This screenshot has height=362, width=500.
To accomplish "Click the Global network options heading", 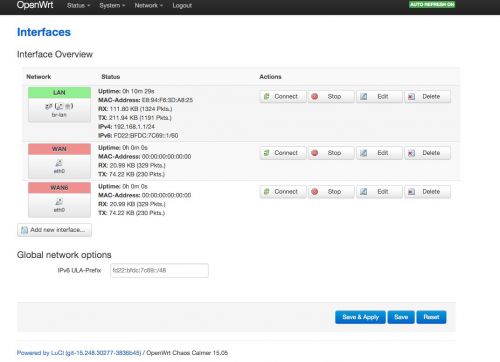I will 64,255.
